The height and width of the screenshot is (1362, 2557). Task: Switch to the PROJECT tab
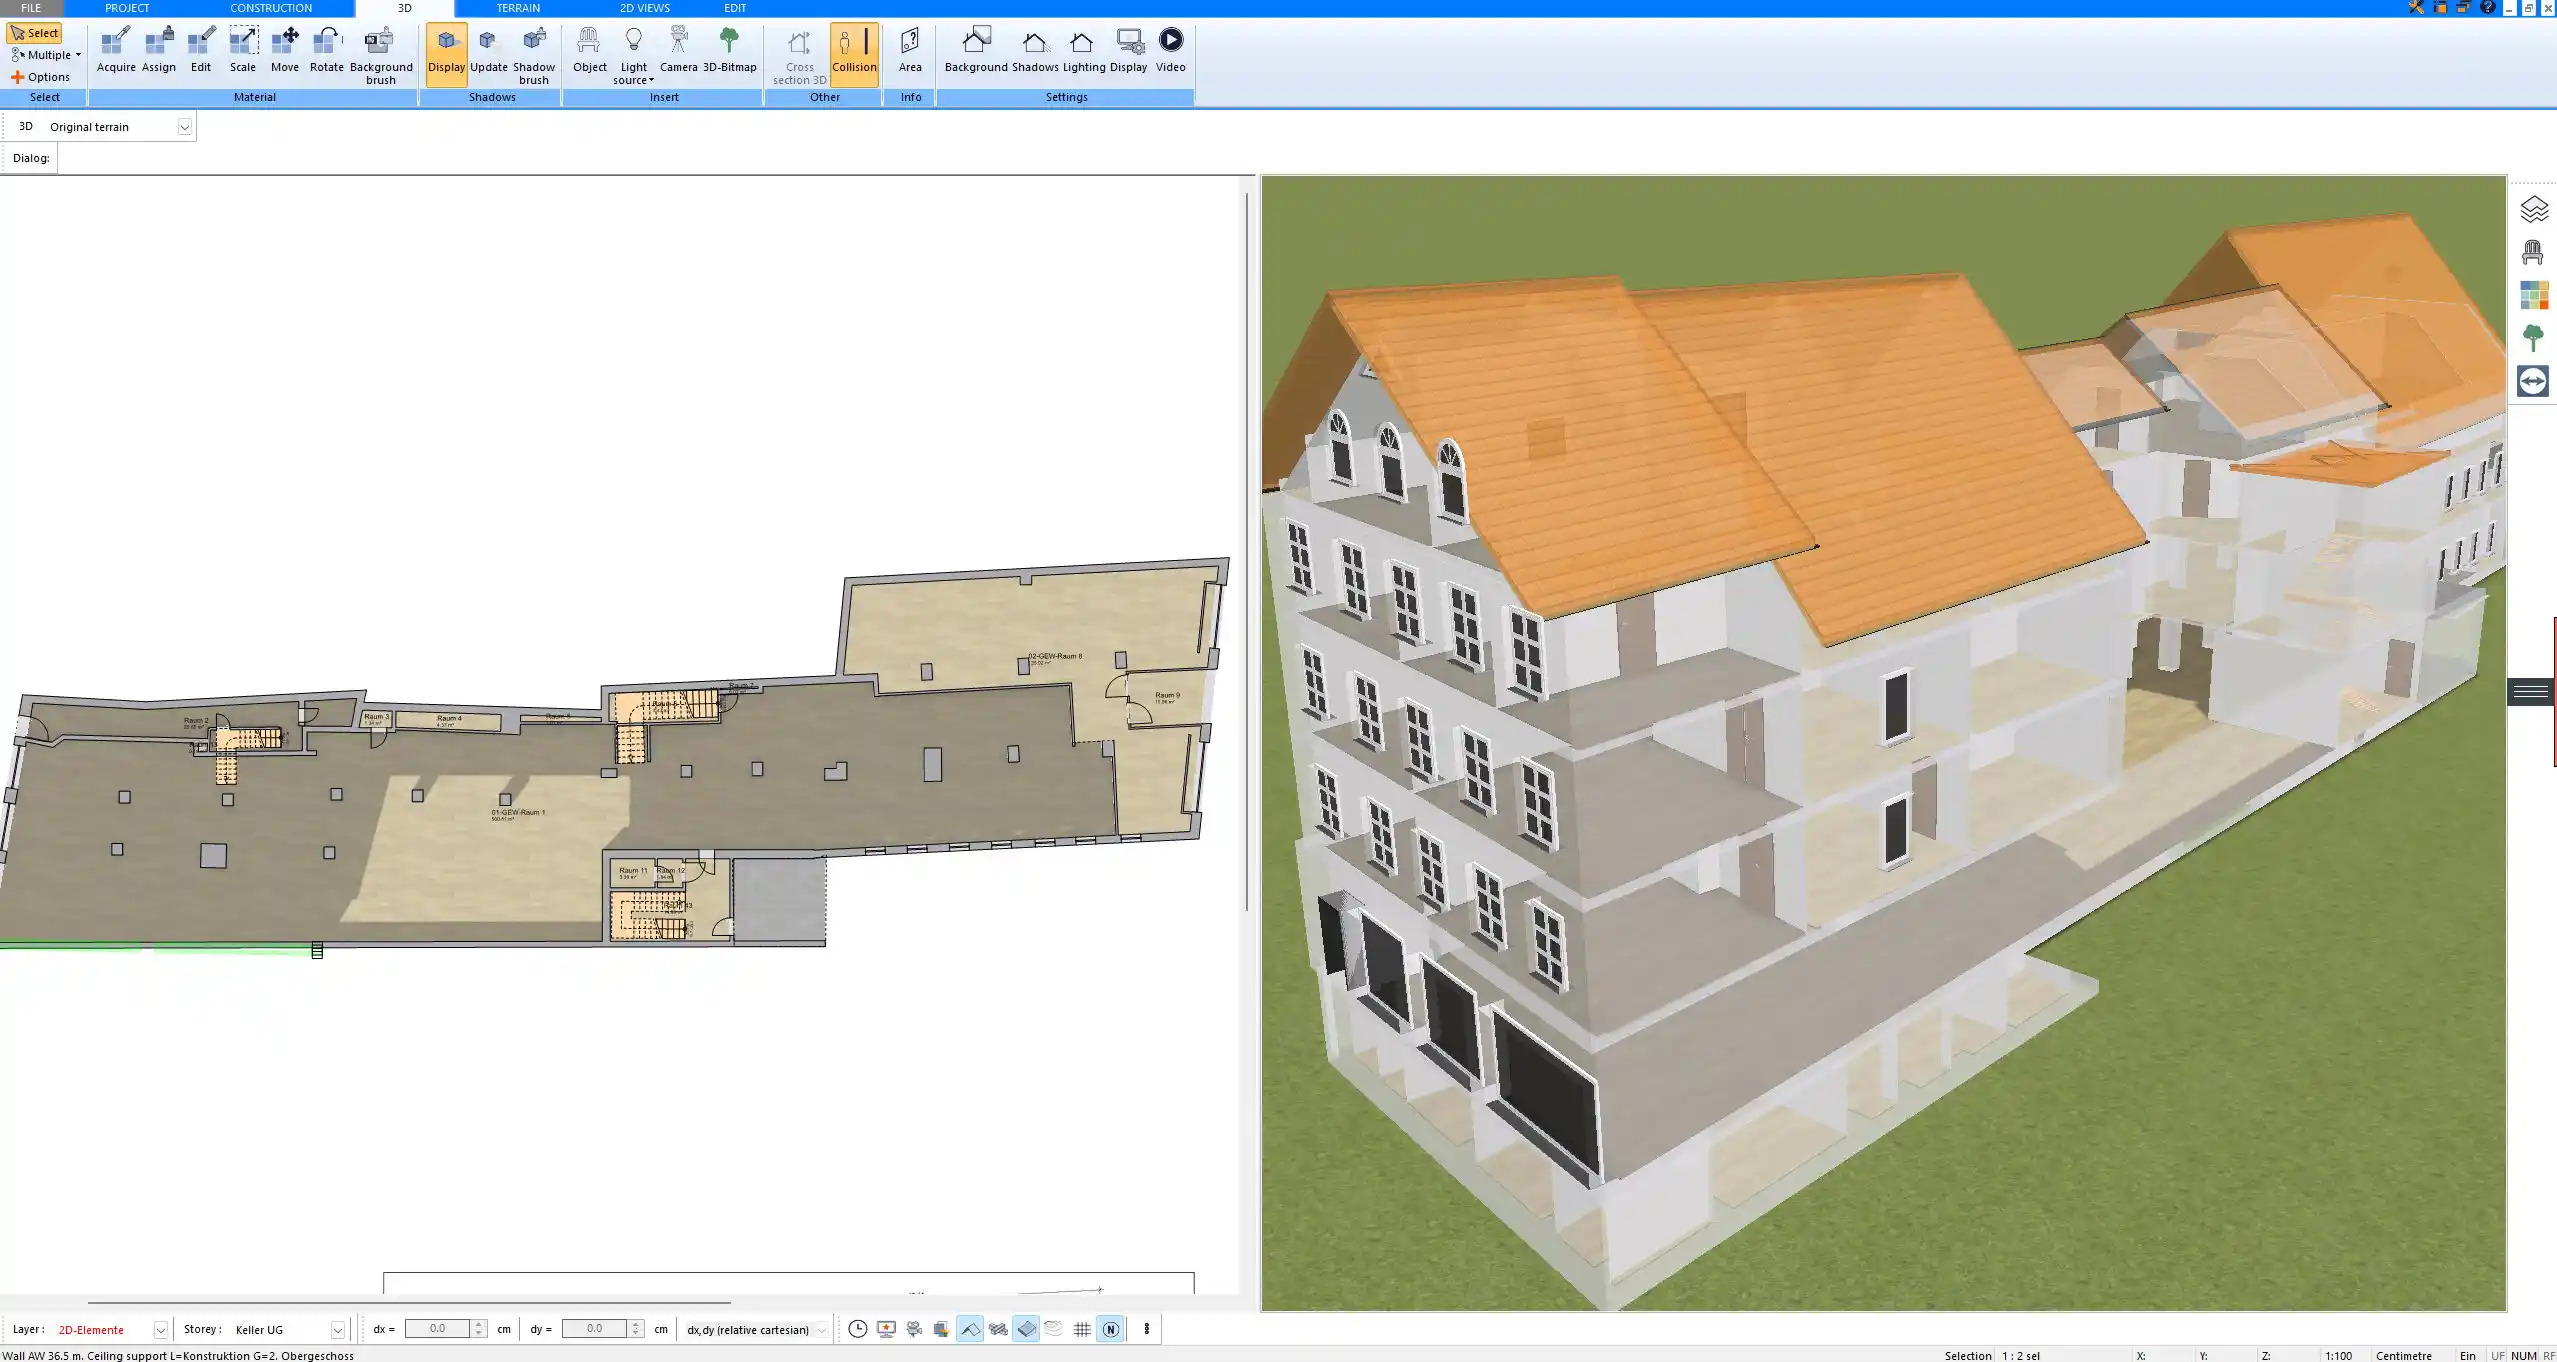point(127,8)
